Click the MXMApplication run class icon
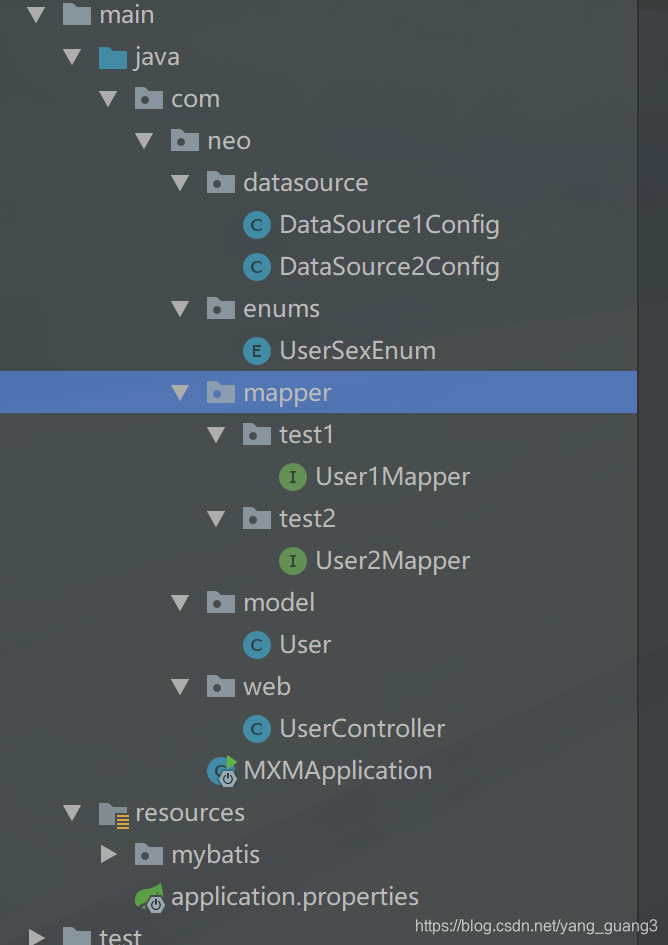Viewport: 668px width, 945px height. coord(221,771)
